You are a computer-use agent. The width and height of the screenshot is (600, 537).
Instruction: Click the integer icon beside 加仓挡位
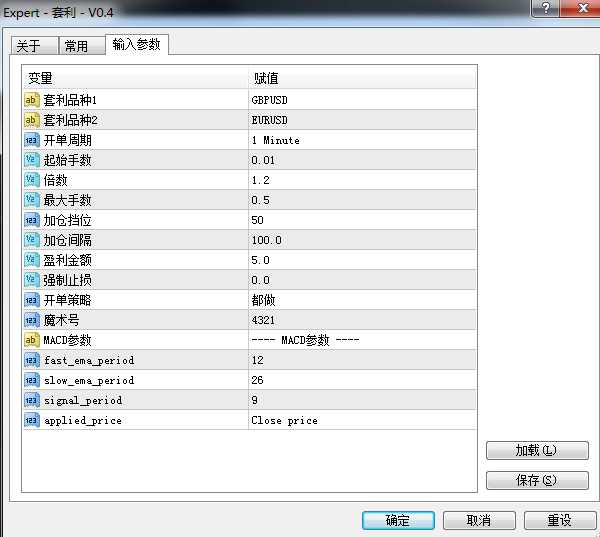click(31, 220)
